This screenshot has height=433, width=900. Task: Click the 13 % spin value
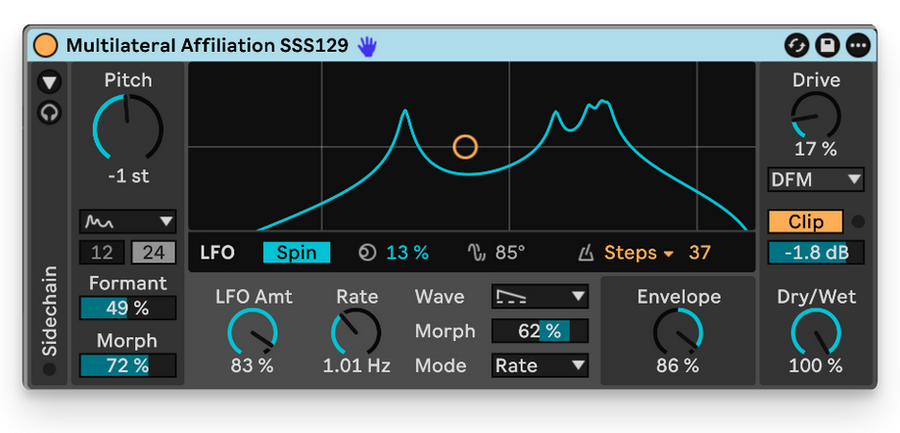[x=408, y=253]
